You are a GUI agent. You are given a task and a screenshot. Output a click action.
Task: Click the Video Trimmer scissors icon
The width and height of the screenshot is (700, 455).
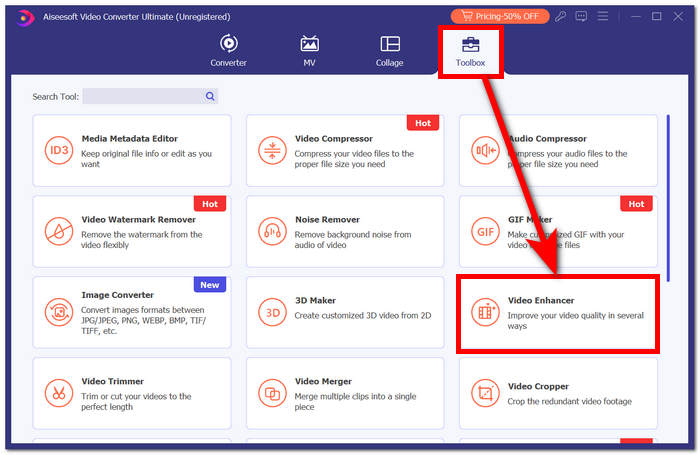click(59, 393)
